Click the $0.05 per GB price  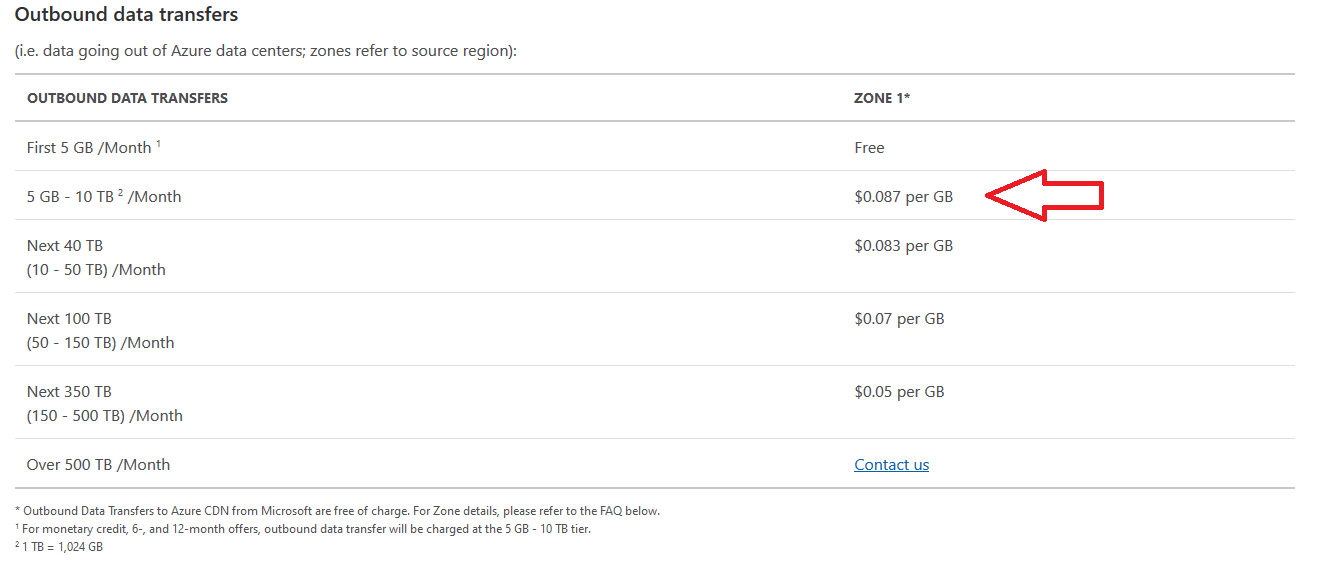pyautogui.click(x=899, y=391)
